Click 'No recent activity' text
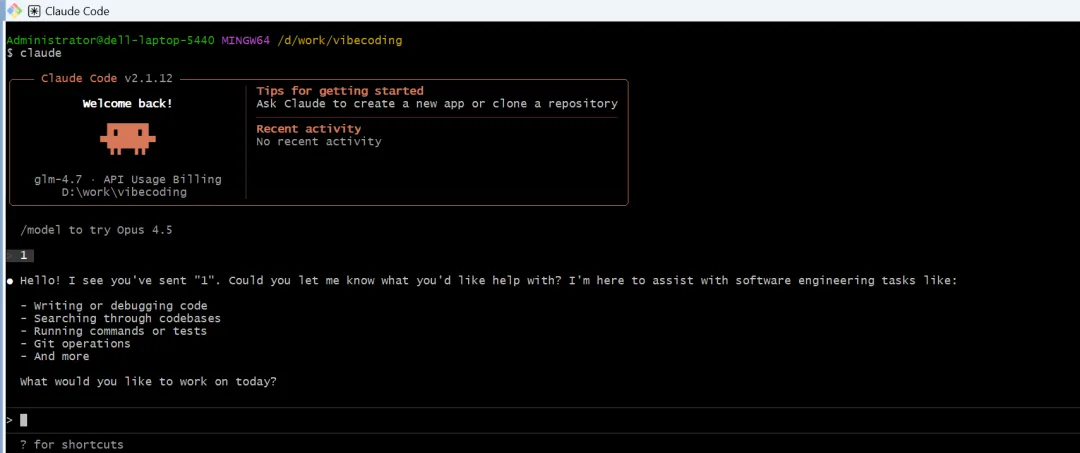 tap(319, 142)
